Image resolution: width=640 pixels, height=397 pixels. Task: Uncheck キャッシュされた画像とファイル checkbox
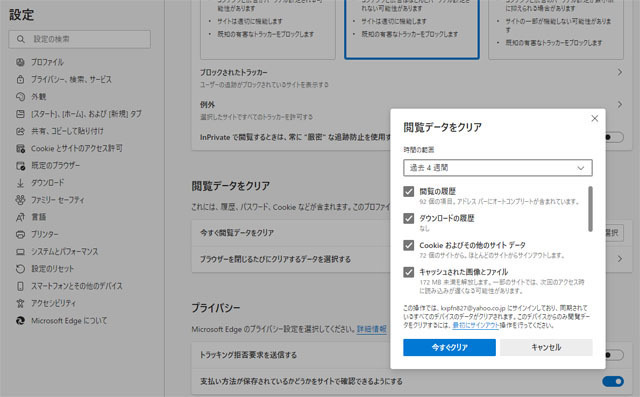click(x=409, y=272)
